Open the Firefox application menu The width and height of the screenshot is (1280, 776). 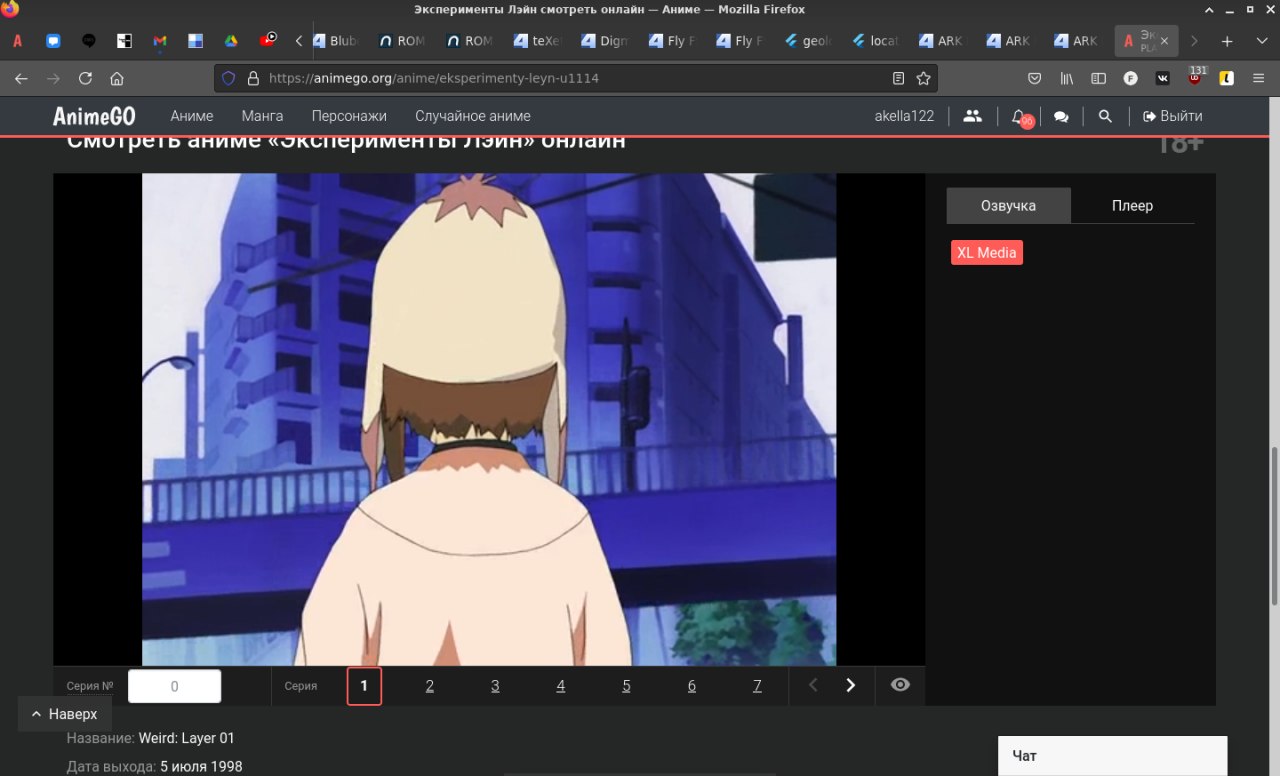pos(1258,78)
